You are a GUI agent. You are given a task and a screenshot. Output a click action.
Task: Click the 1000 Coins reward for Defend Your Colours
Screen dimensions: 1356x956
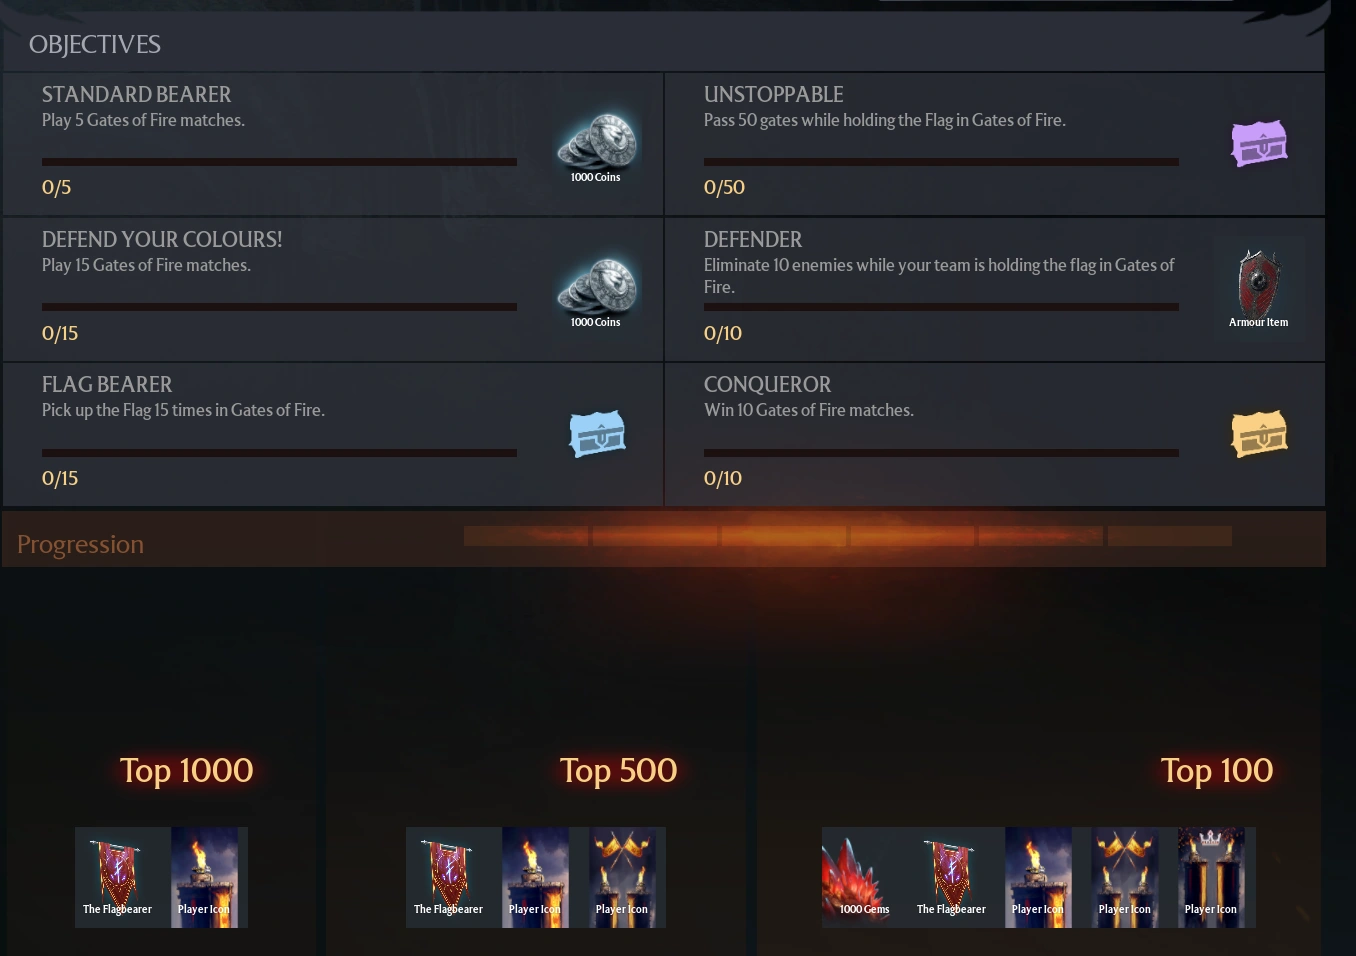click(x=596, y=290)
